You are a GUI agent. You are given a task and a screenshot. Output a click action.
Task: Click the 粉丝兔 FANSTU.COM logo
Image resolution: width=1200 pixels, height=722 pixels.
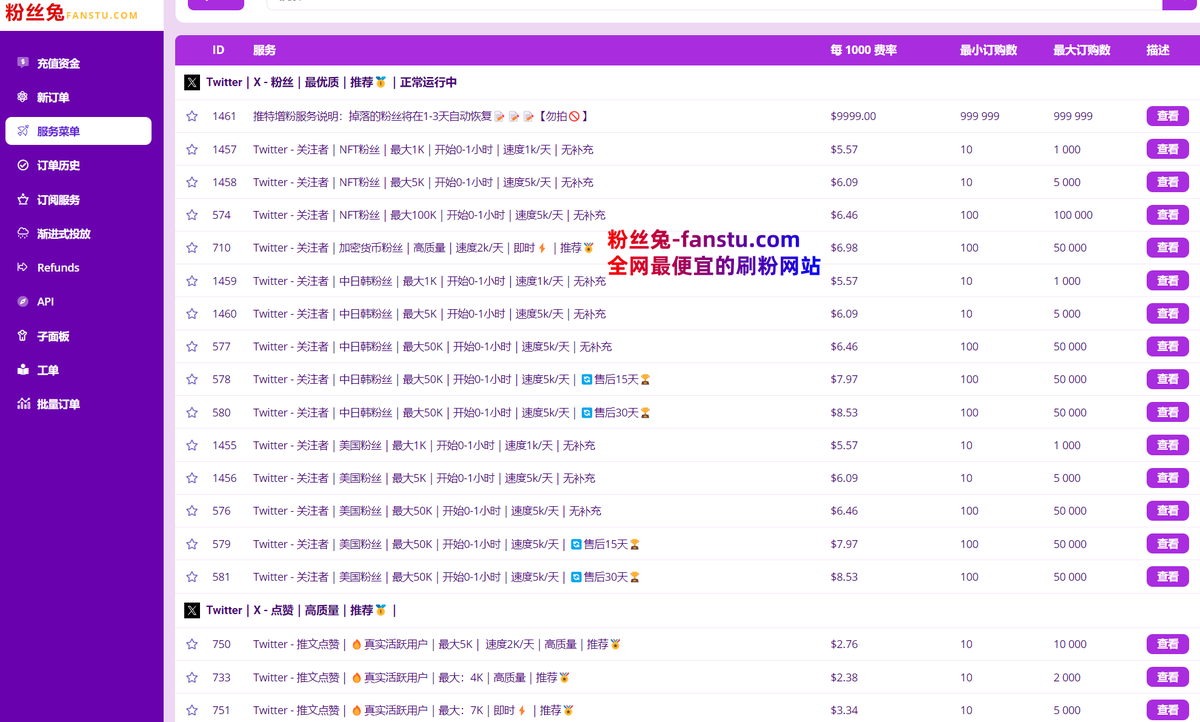click(72, 14)
